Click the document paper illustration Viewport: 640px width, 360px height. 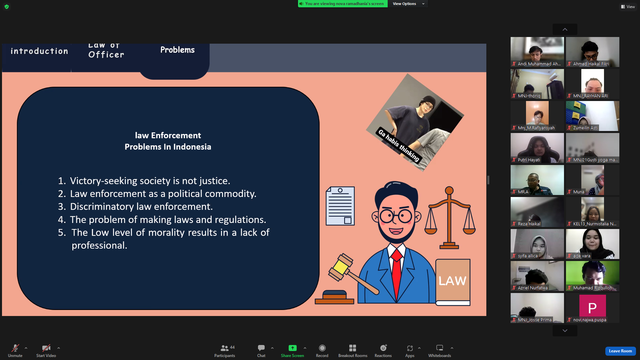point(340,206)
